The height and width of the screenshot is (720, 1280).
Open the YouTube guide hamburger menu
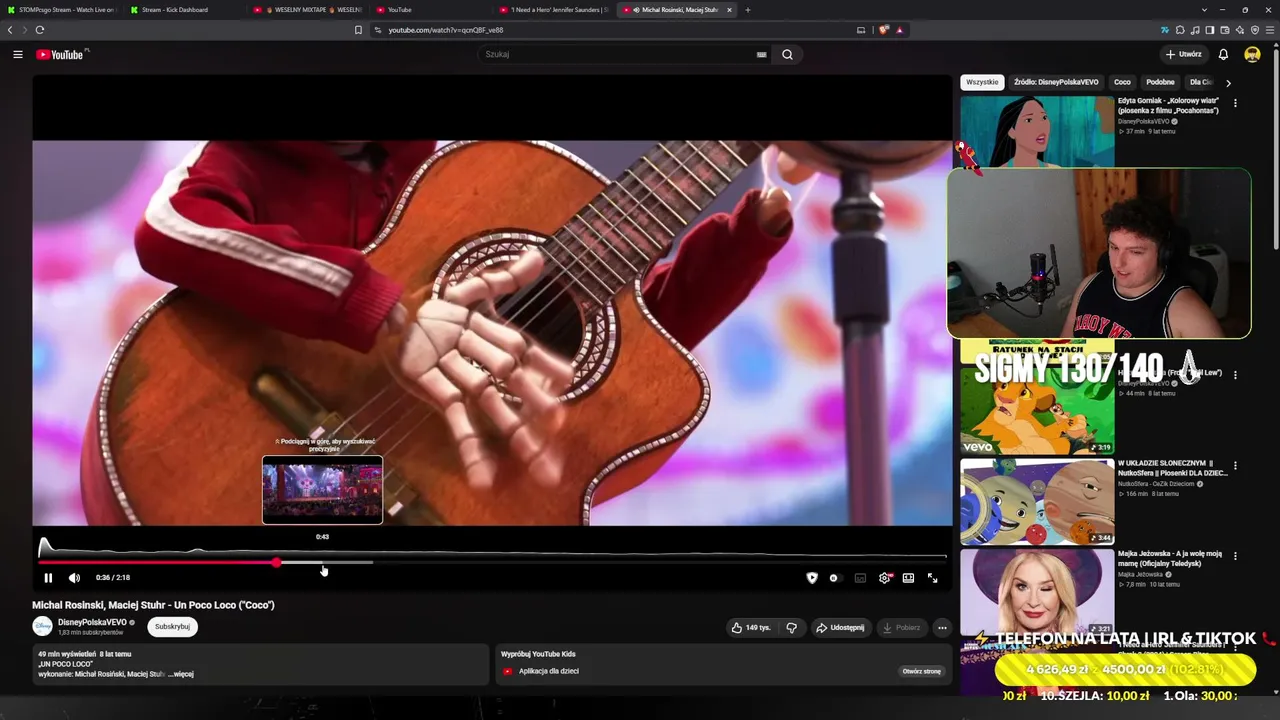point(18,54)
